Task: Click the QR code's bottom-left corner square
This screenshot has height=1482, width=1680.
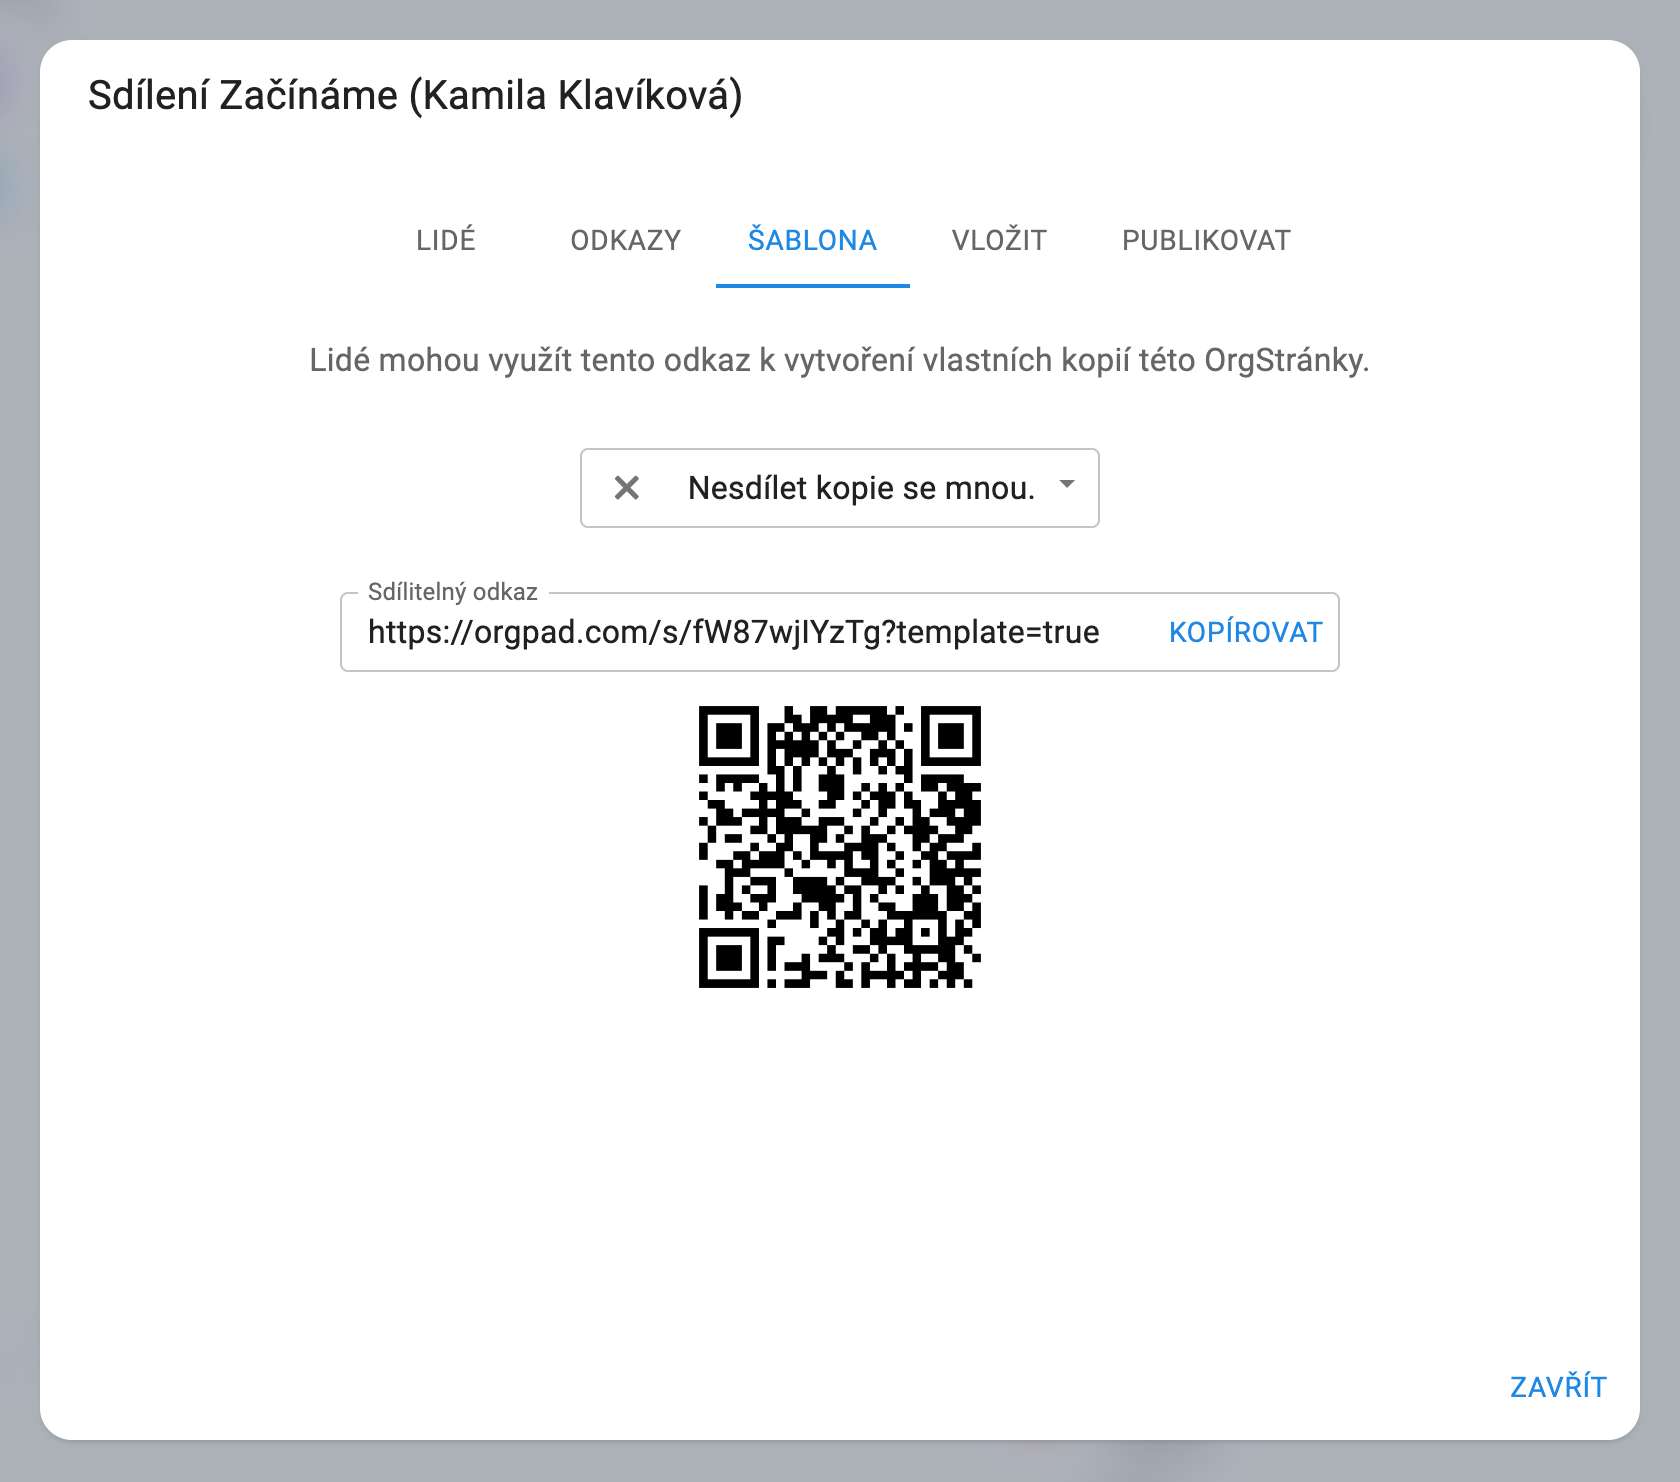Action: (x=729, y=957)
